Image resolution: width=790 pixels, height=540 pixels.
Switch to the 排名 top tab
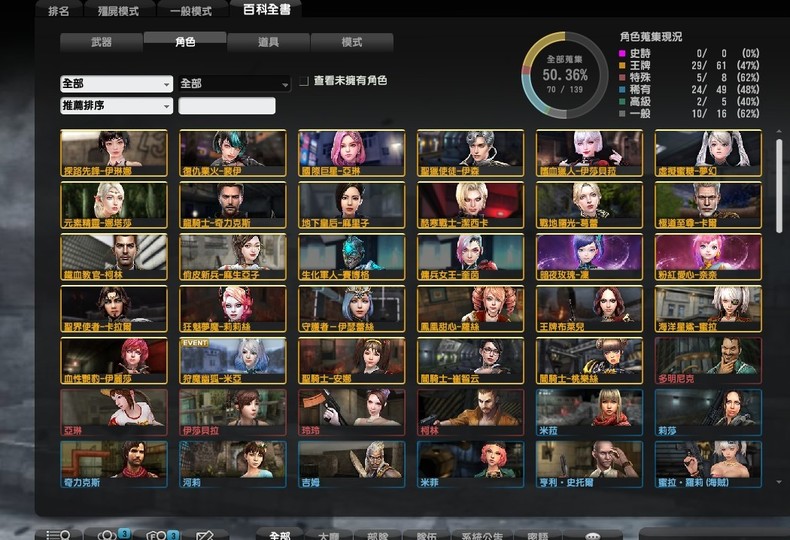click(58, 11)
